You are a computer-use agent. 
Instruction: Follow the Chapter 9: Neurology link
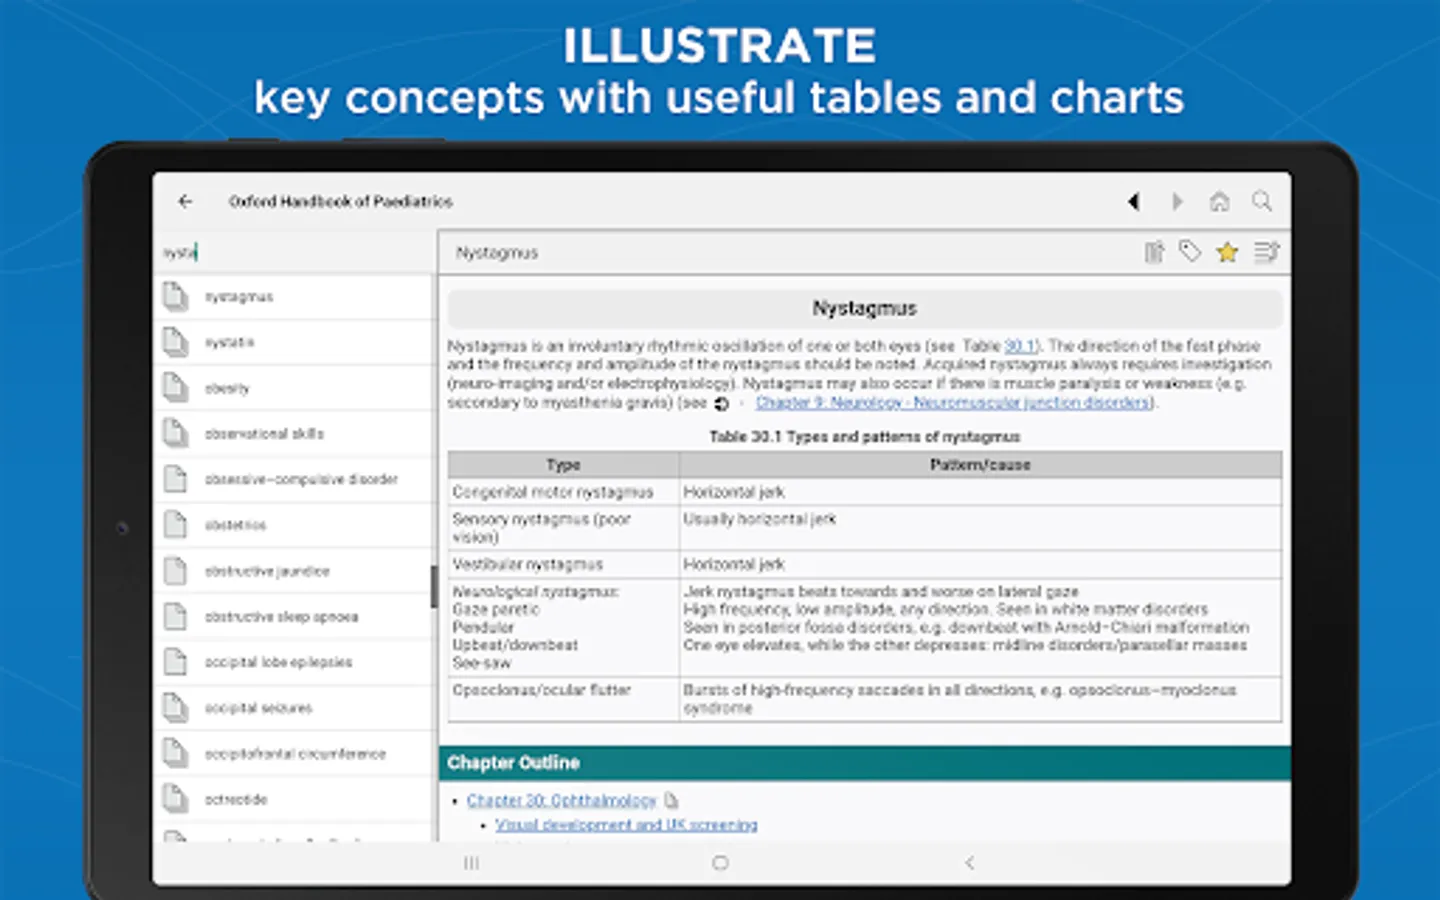tap(954, 403)
